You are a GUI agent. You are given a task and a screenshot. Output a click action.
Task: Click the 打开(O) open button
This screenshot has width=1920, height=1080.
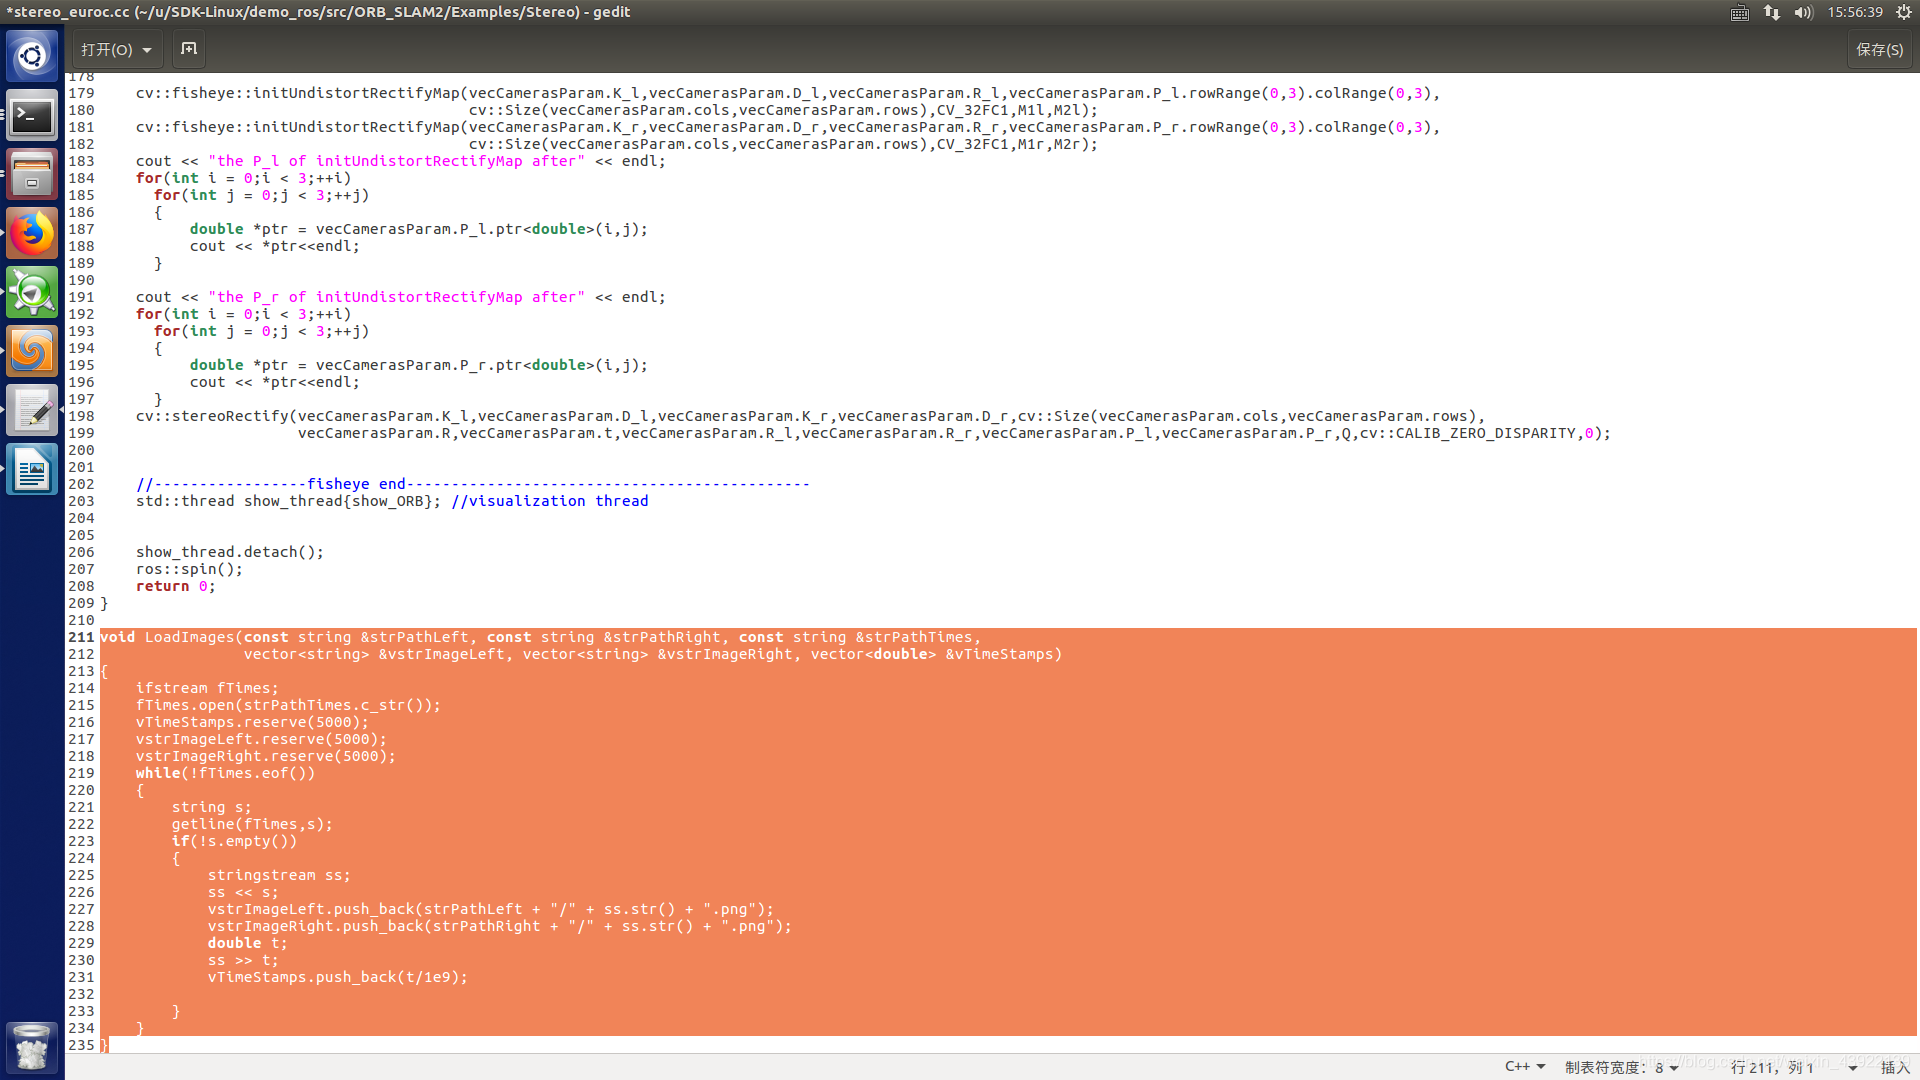pyautogui.click(x=107, y=49)
